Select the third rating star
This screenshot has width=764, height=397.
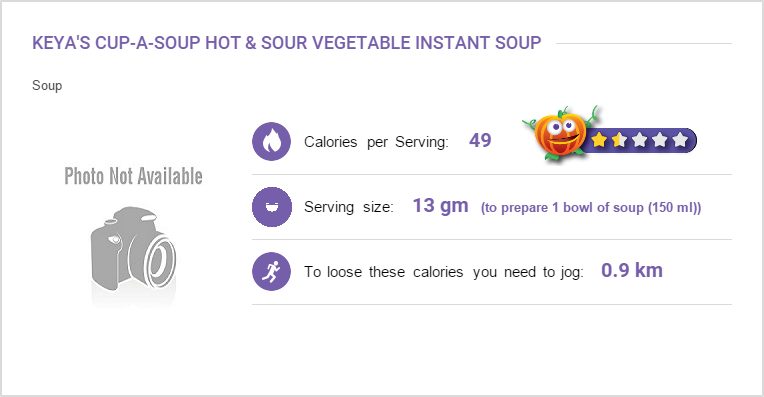click(639, 140)
